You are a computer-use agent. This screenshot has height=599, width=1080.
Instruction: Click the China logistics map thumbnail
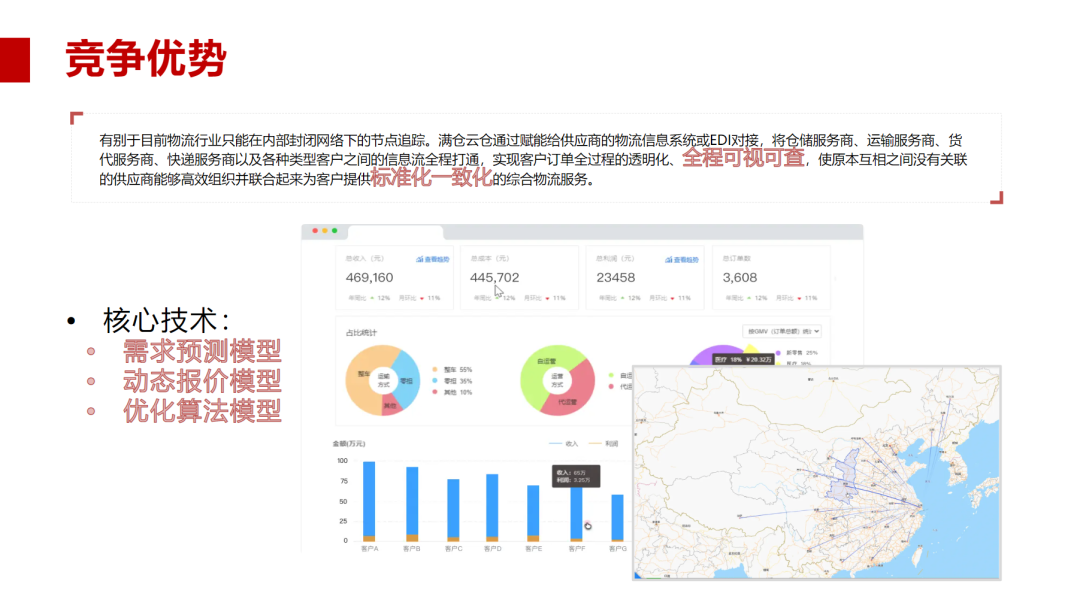[x=816, y=473]
